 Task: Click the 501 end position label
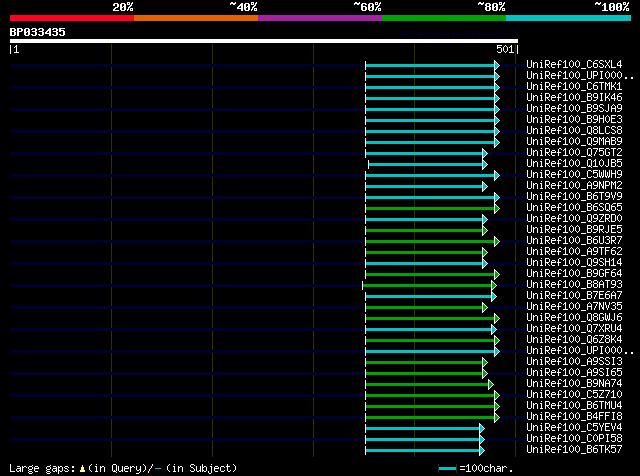tap(505, 49)
